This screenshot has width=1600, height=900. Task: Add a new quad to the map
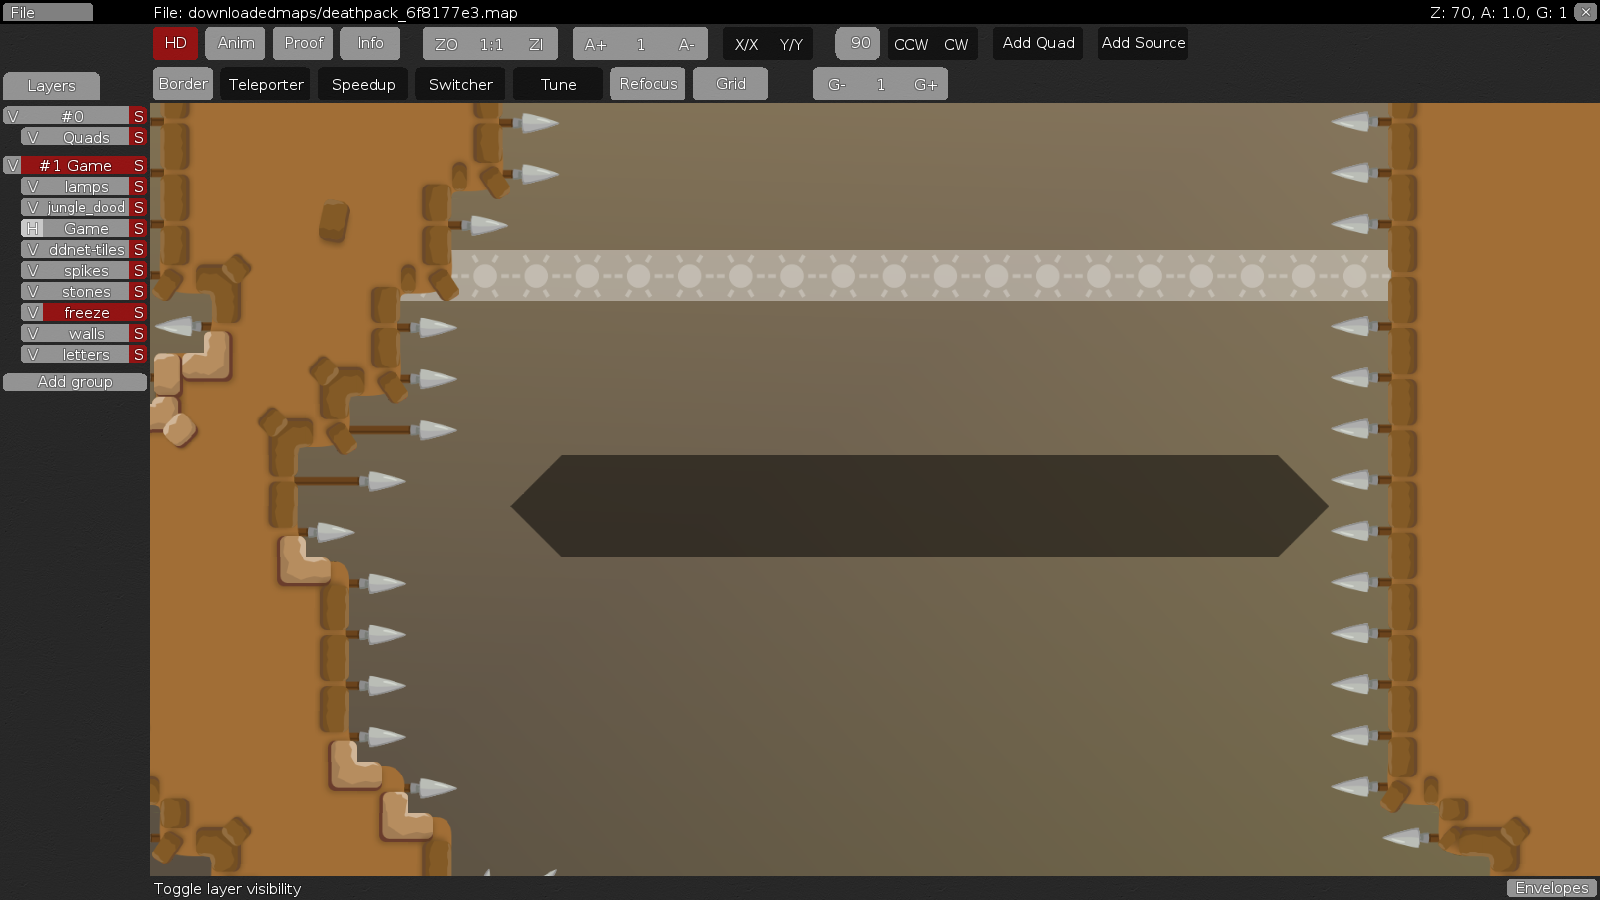point(1037,43)
